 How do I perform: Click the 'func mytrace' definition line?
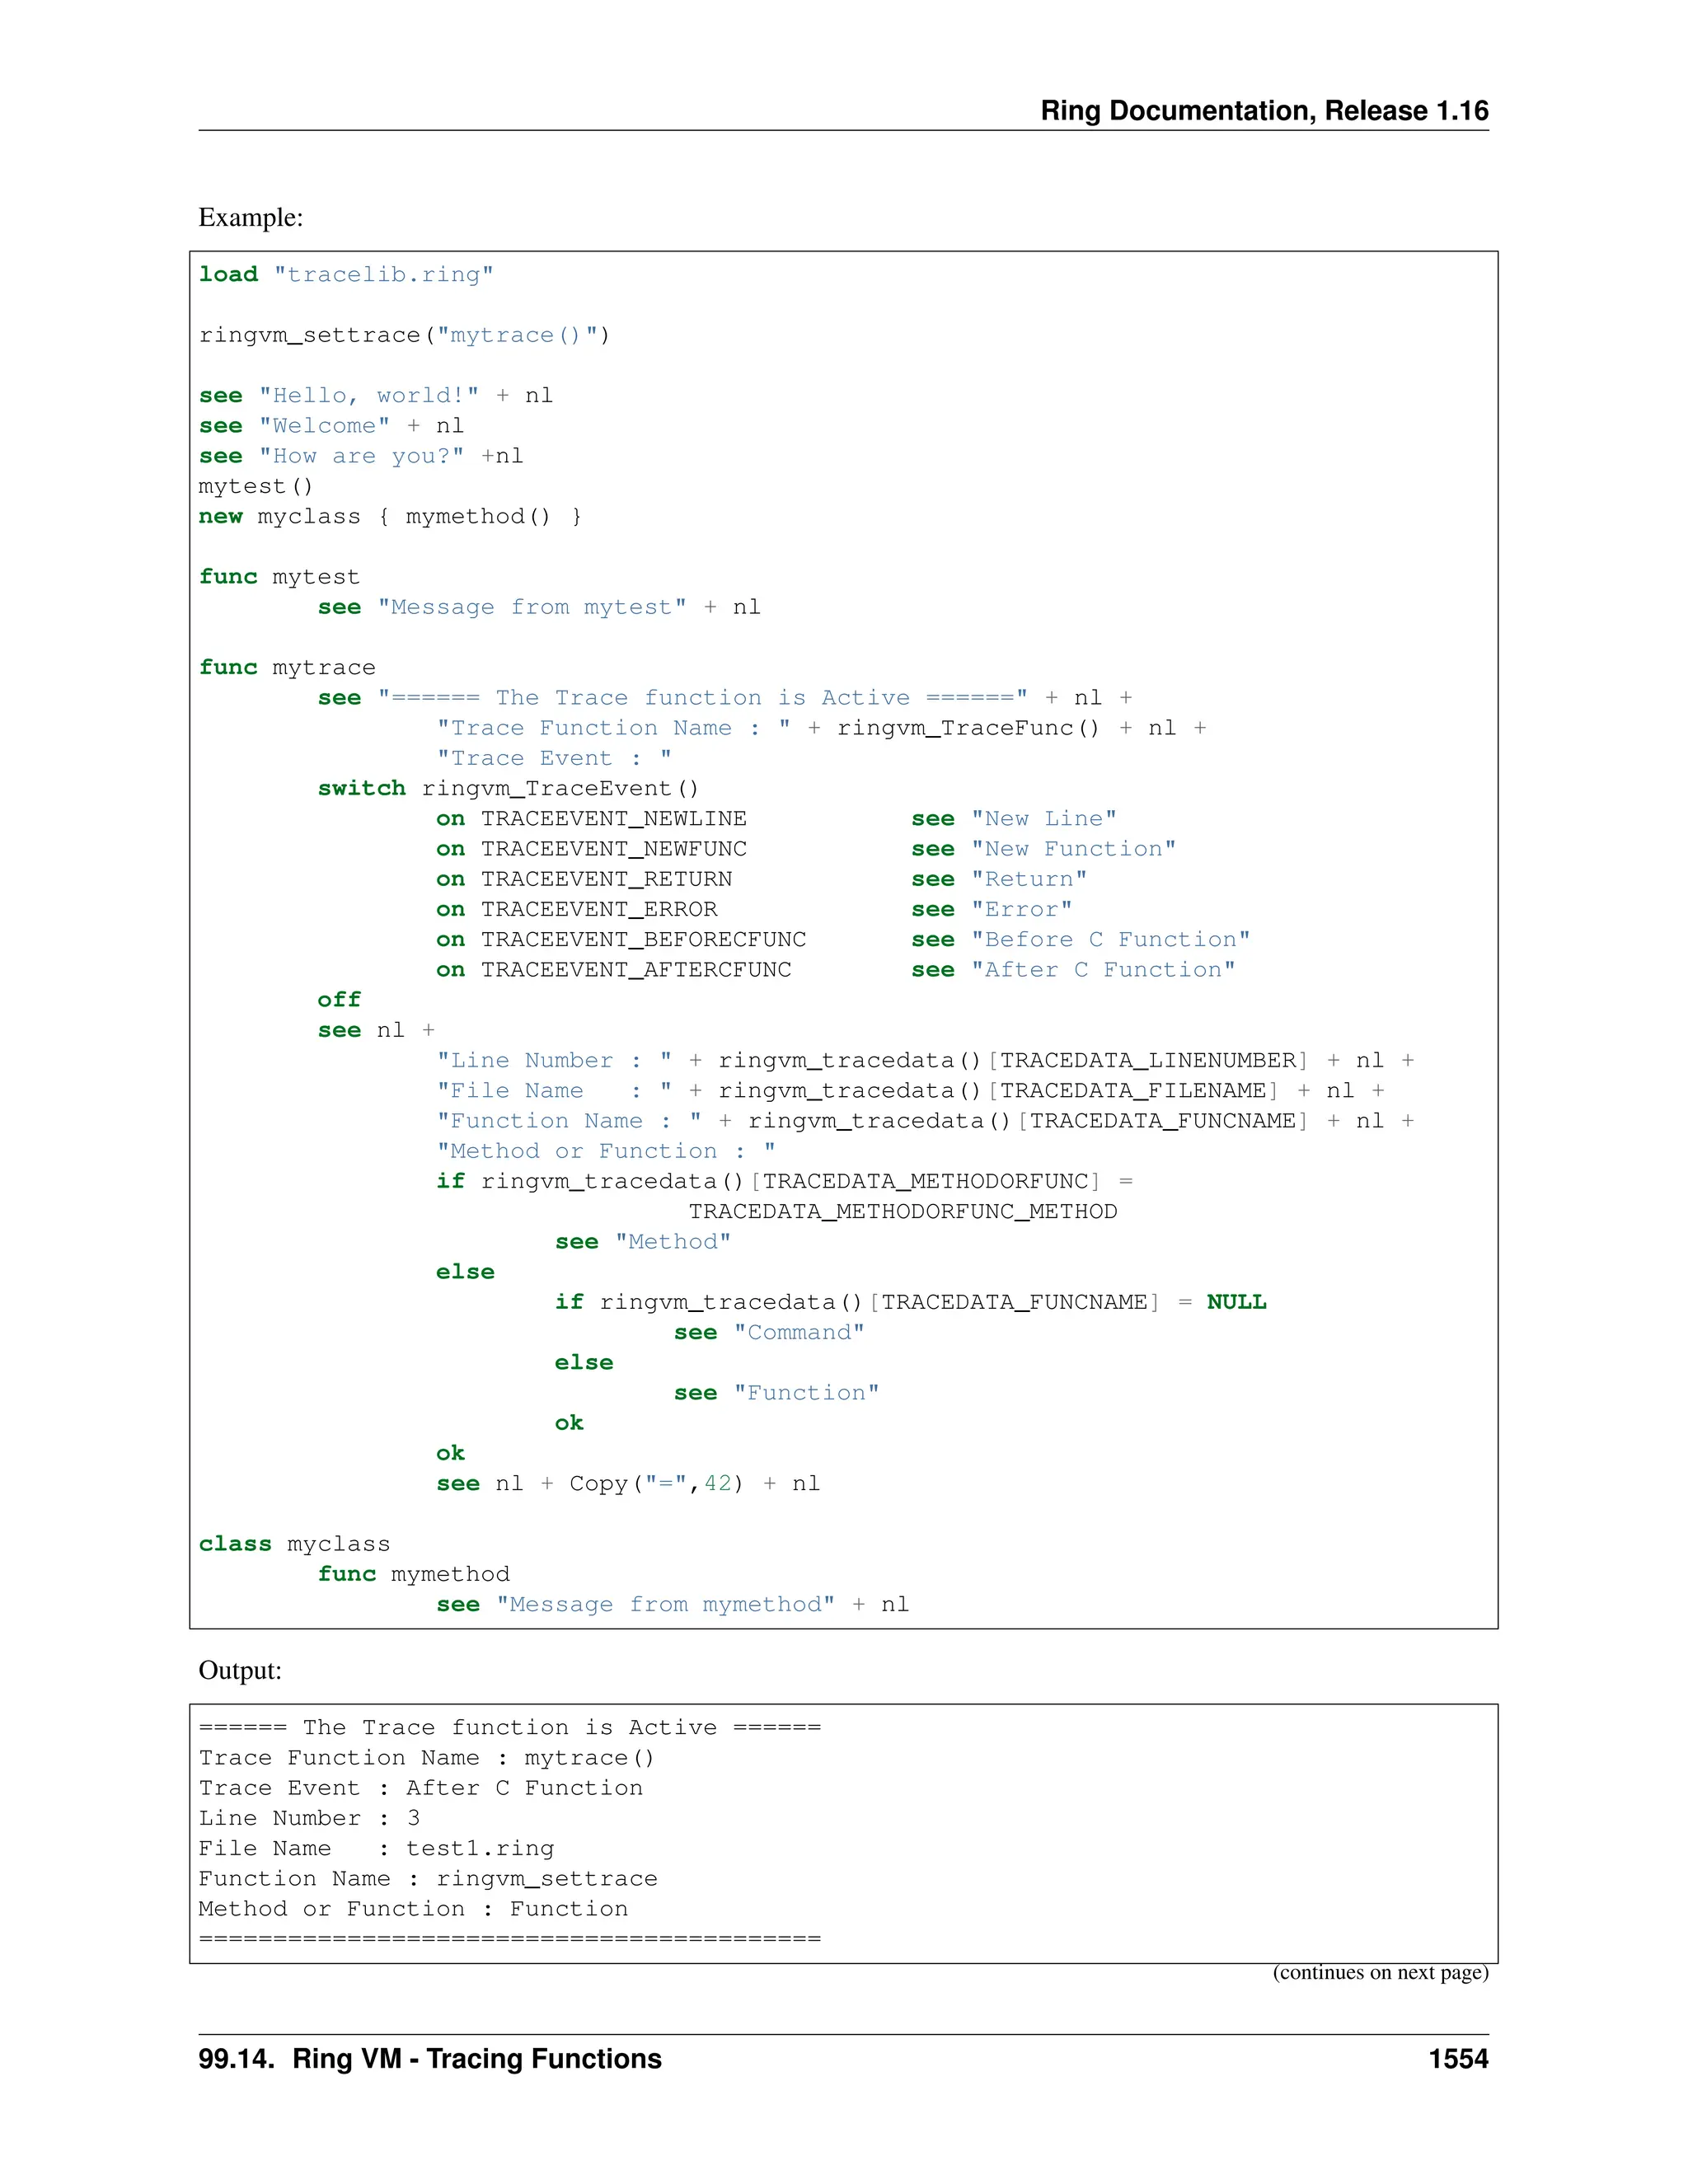click(x=287, y=668)
